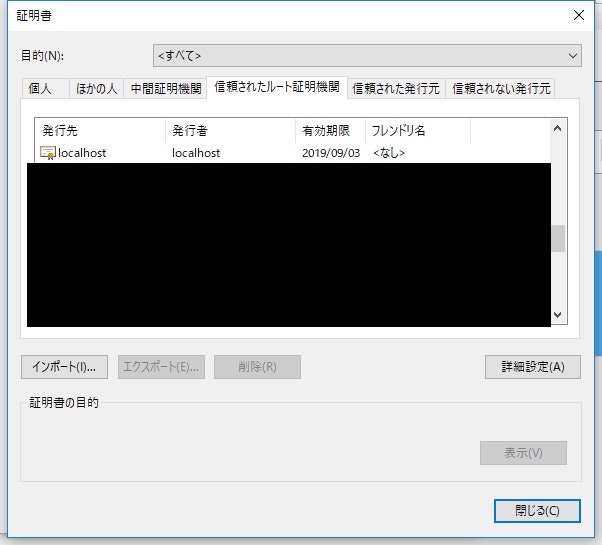Close the 証明書 dialog with the X
Screen dimensions: 602x545
click(579, 15)
